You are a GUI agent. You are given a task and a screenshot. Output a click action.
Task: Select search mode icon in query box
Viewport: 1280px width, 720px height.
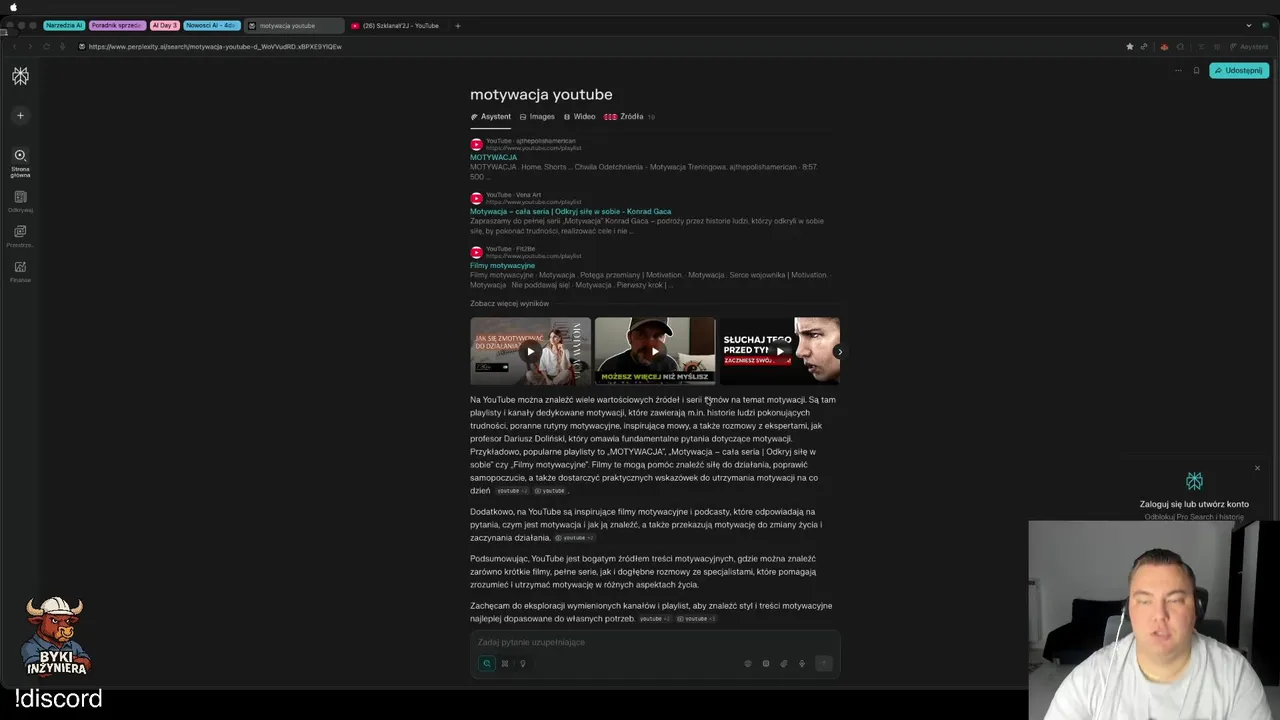[x=487, y=663]
